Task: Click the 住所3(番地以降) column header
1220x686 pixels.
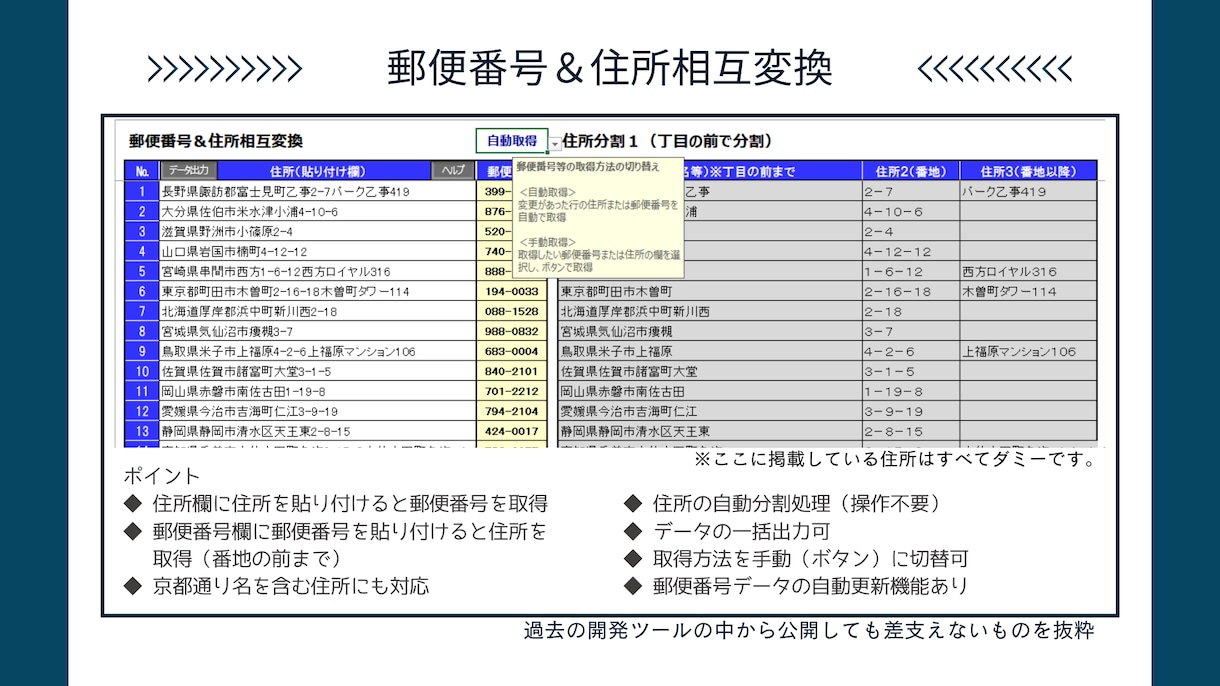Action: pos(1028,171)
